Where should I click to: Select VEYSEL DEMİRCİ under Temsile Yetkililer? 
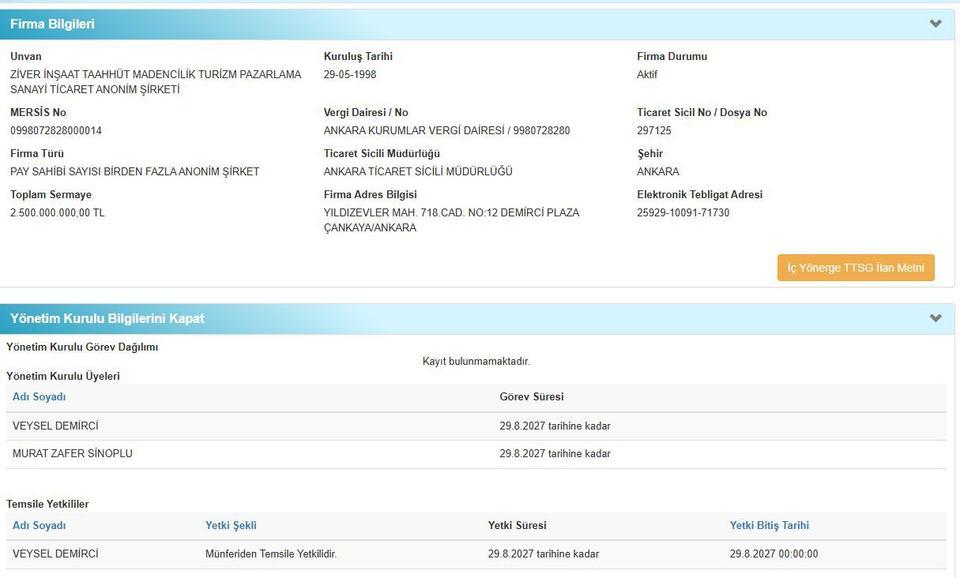(x=56, y=554)
